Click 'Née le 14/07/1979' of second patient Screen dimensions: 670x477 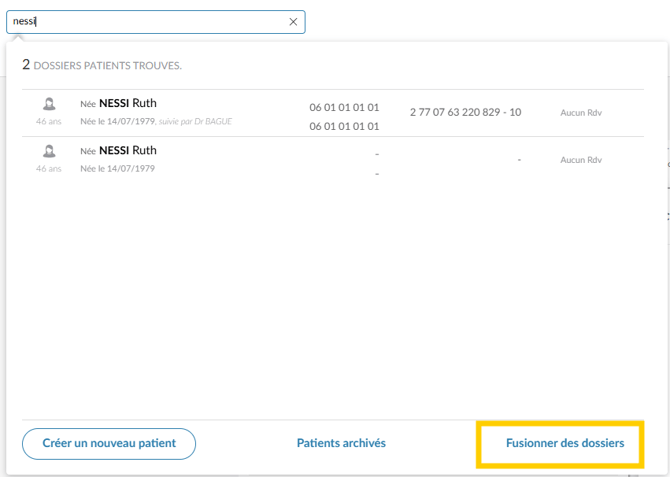[118, 168]
